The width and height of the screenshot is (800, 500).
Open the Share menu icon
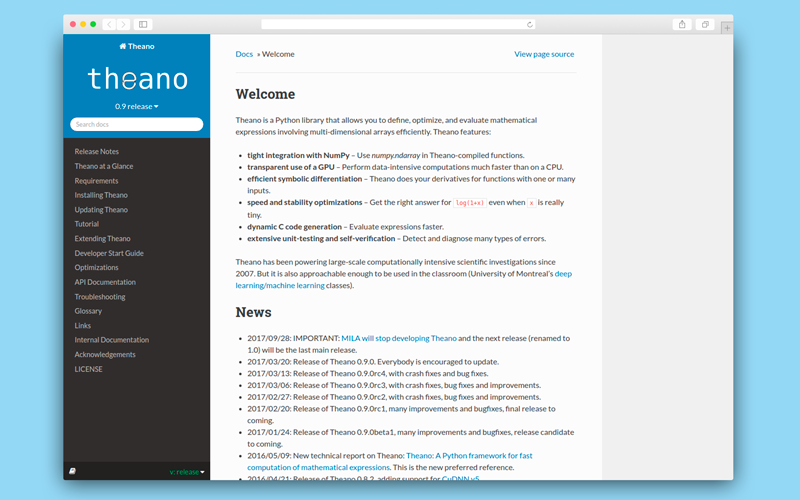(x=682, y=24)
